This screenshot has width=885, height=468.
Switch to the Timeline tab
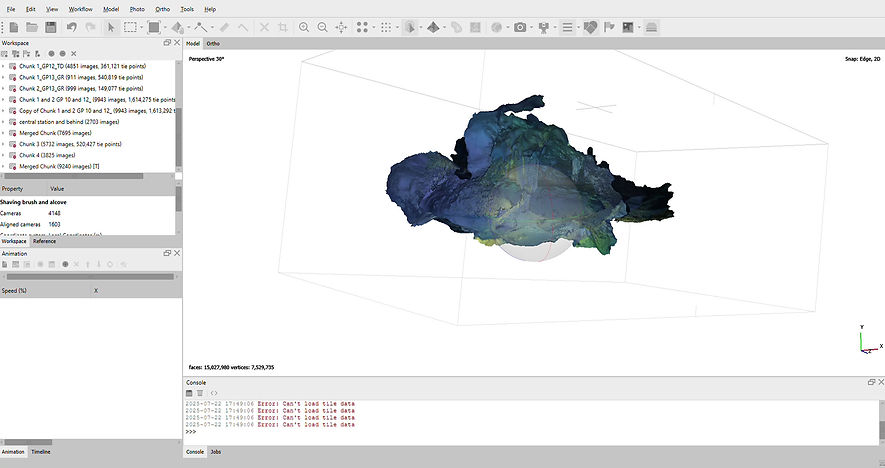pos(41,452)
